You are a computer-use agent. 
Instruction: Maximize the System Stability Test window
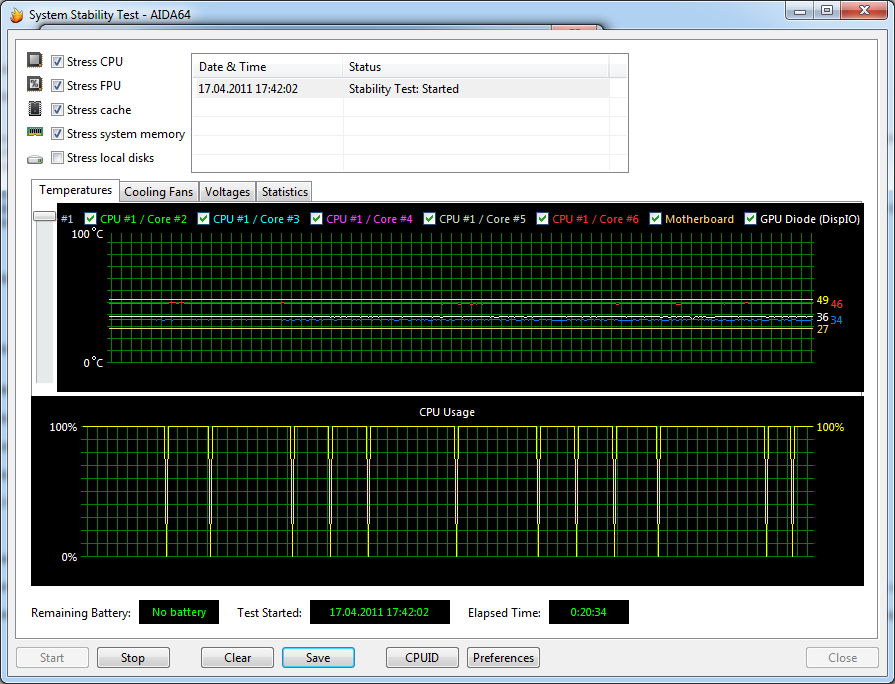pyautogui.click(x=827, y=11)
